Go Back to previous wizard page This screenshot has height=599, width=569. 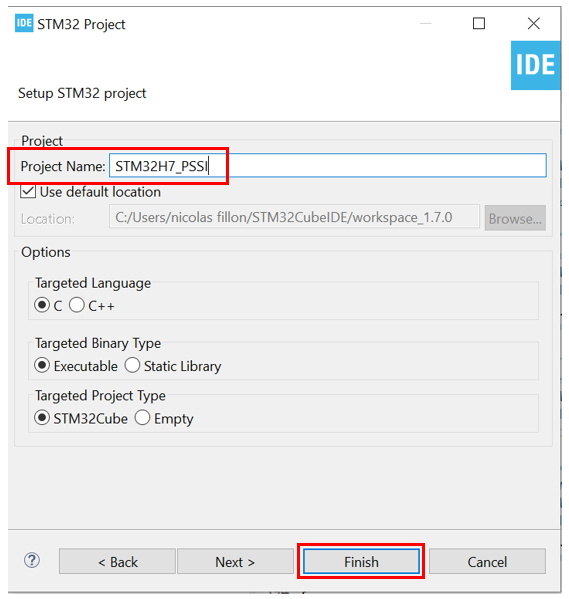point(117,561)
